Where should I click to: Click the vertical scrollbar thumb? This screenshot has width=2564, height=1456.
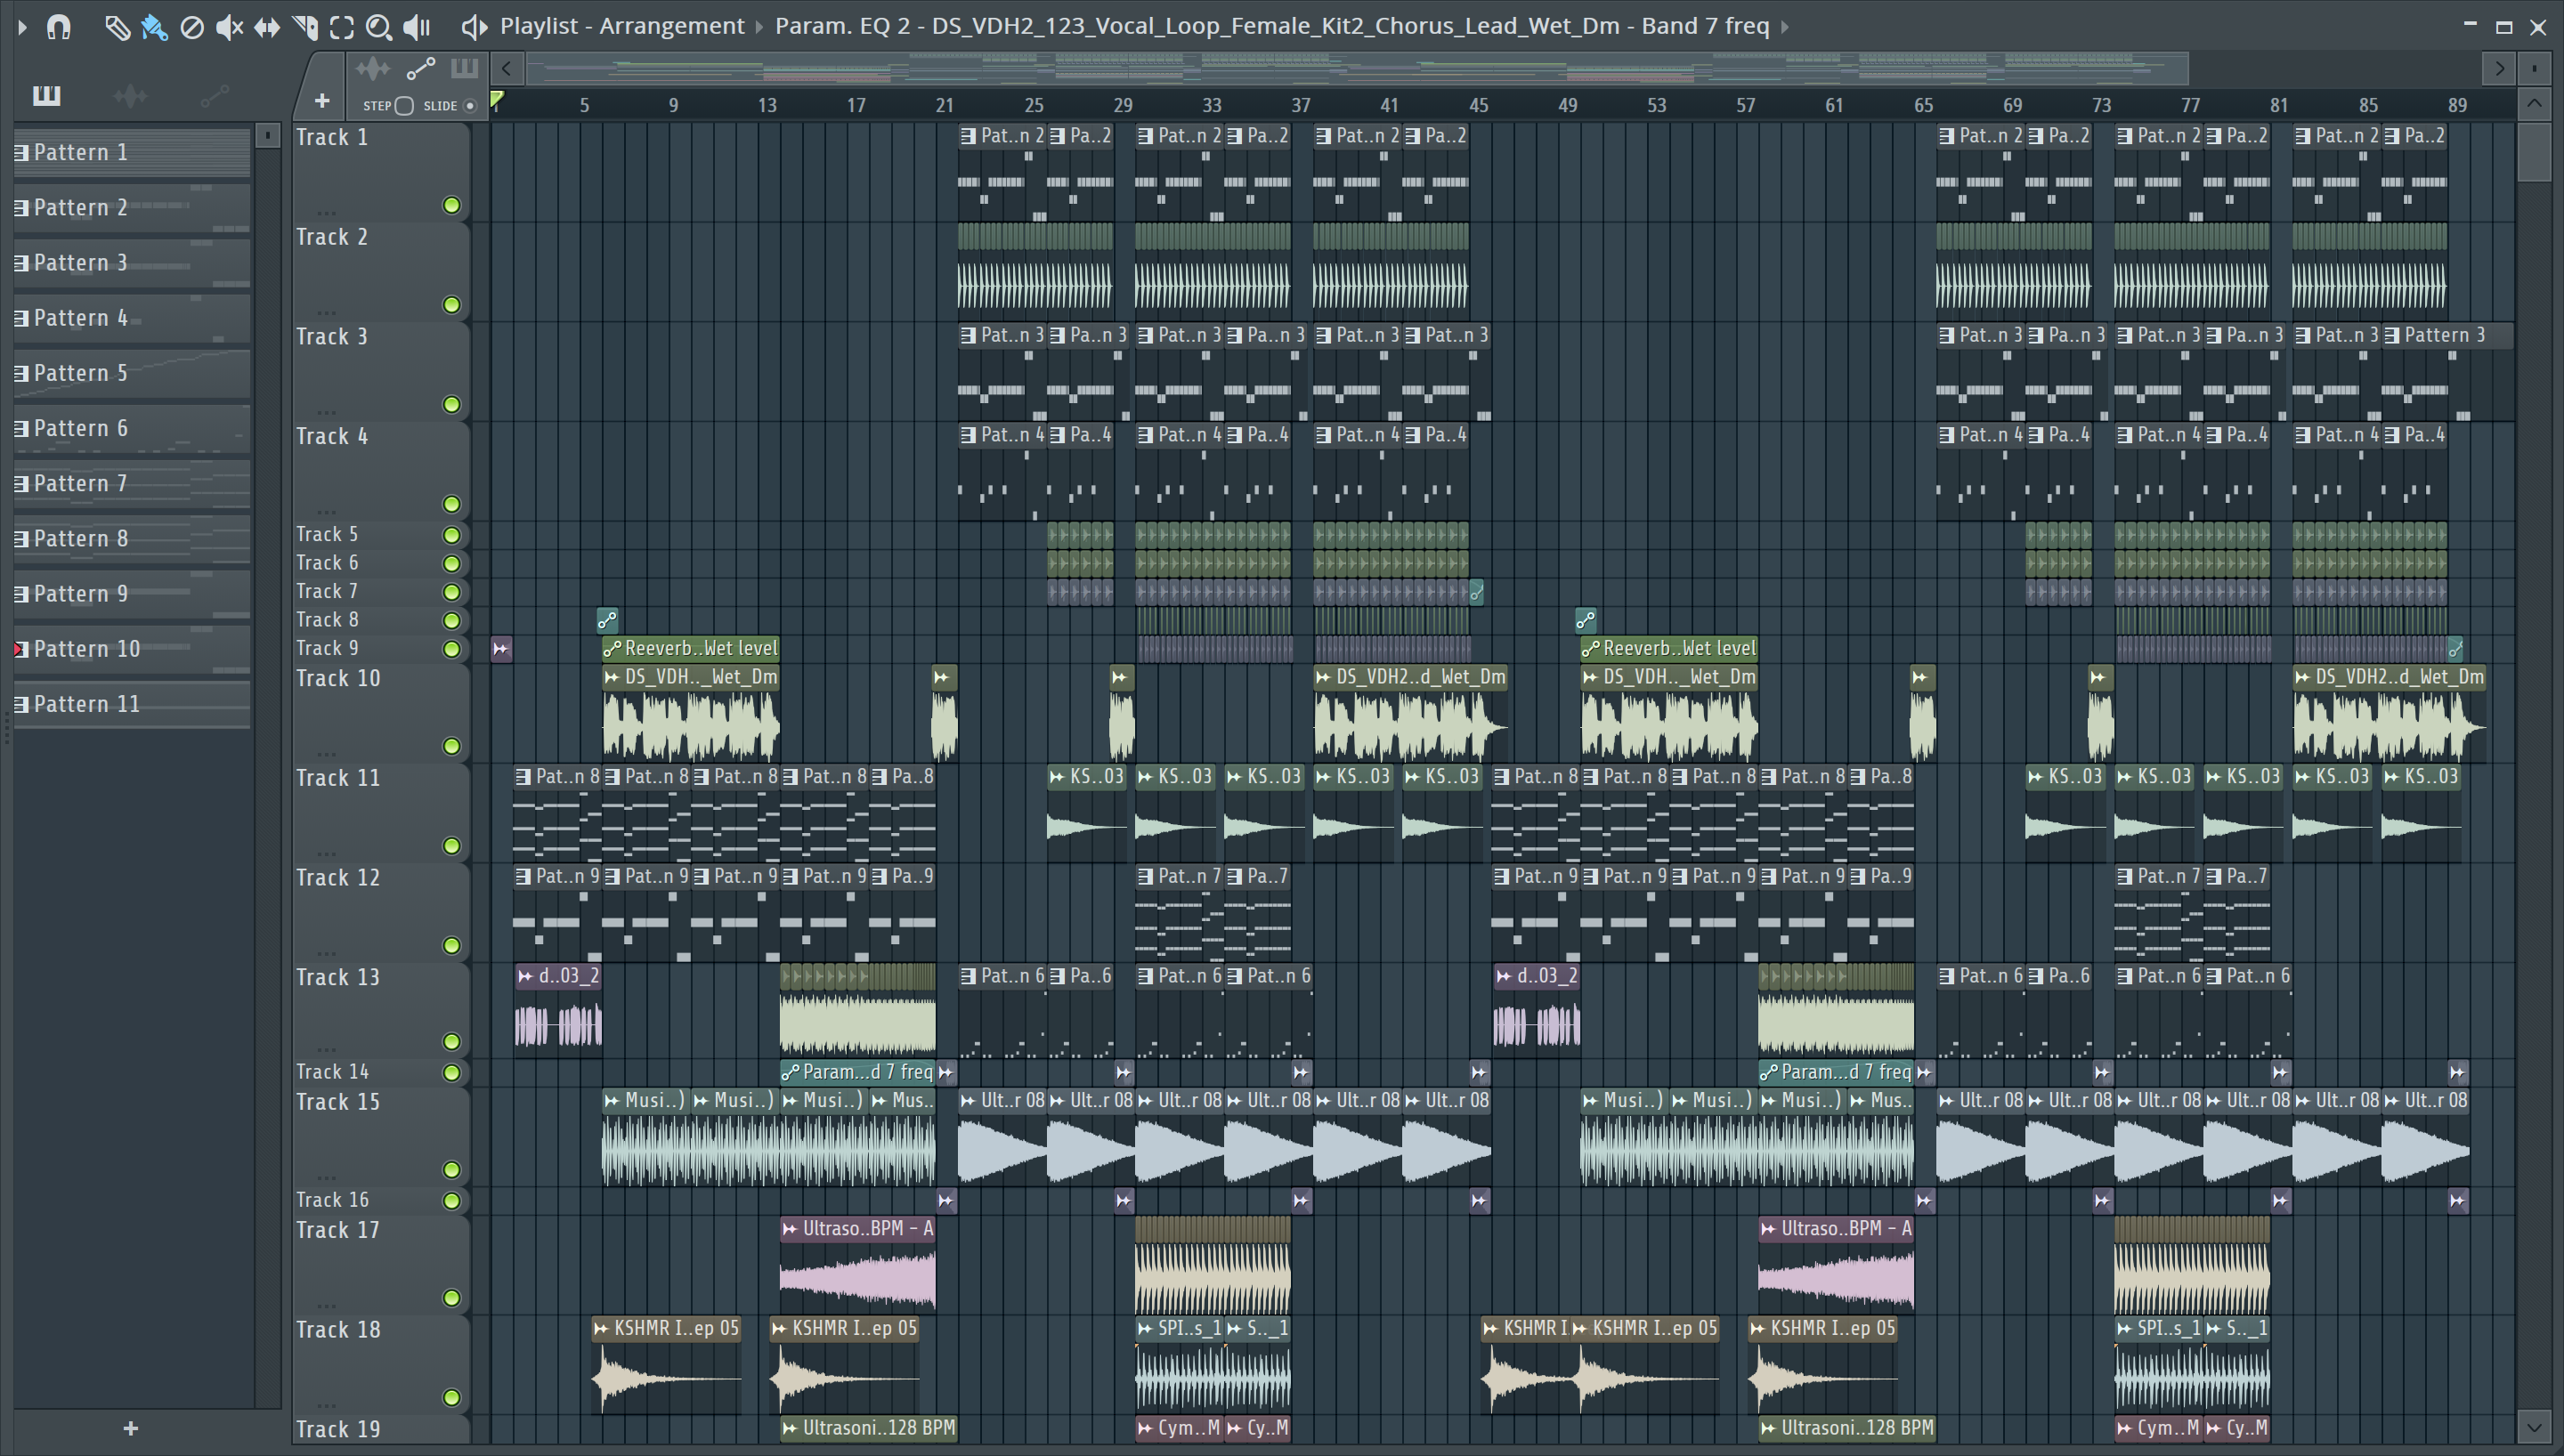(2534, 151)
